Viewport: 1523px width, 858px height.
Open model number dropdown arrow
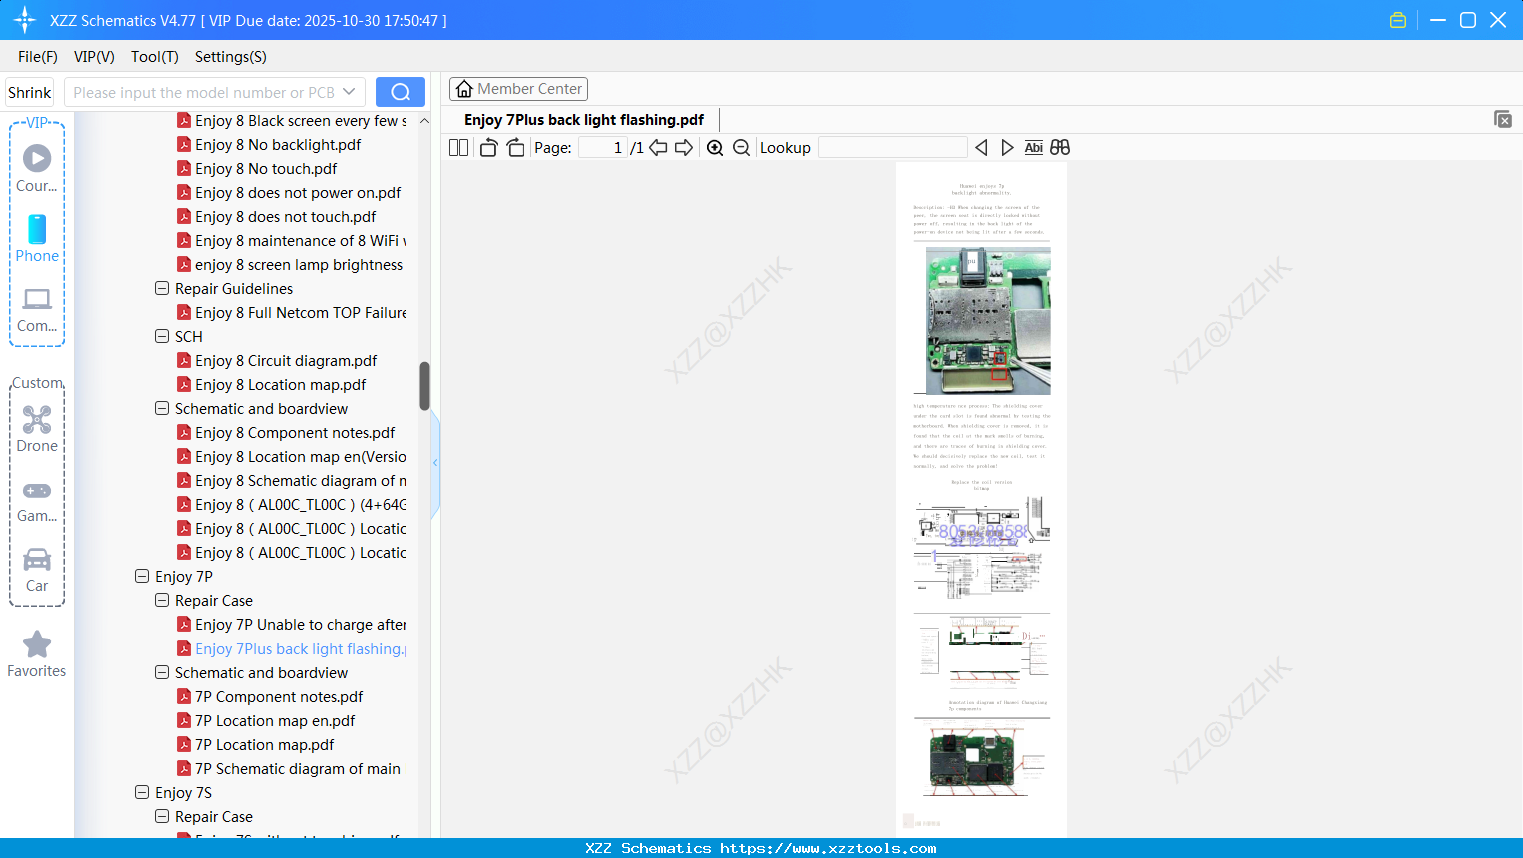(349, 92)
